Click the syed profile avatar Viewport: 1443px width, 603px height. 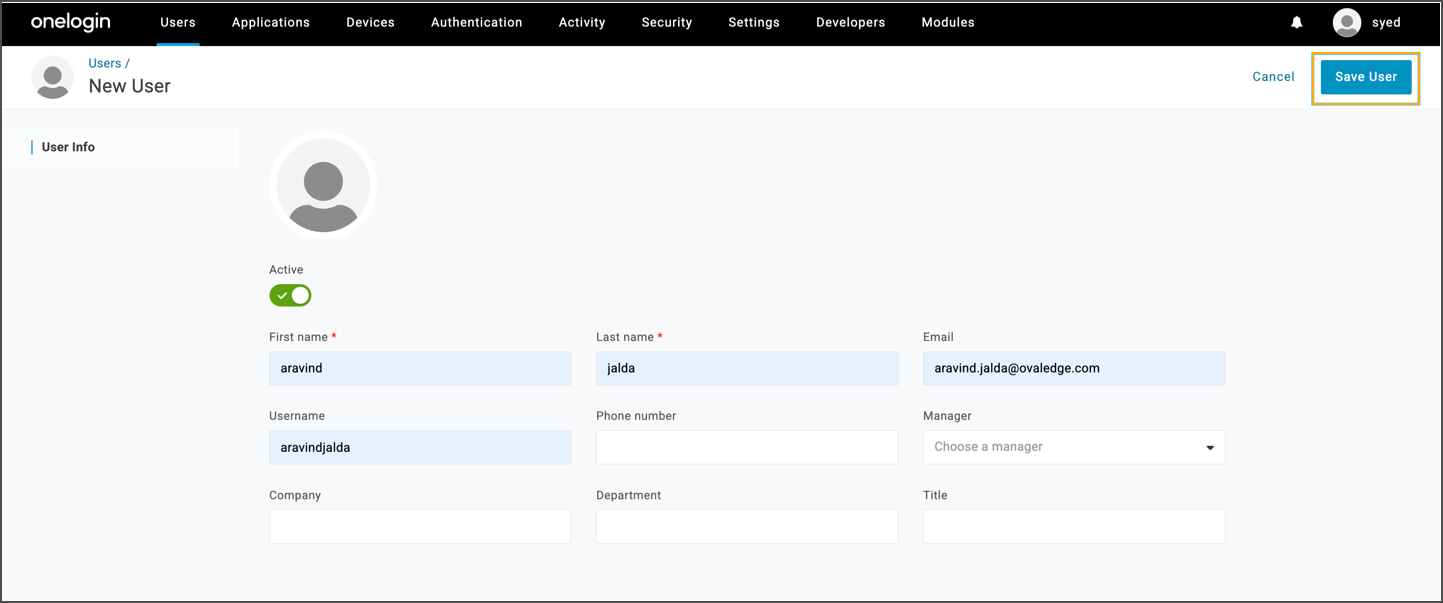pyautogui.click(x=1346, y=22)
